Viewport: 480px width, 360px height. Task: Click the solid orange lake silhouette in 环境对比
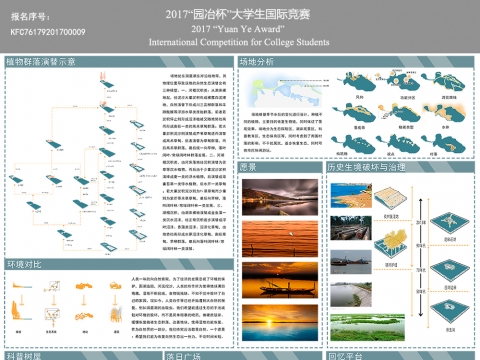pos(84,286)
